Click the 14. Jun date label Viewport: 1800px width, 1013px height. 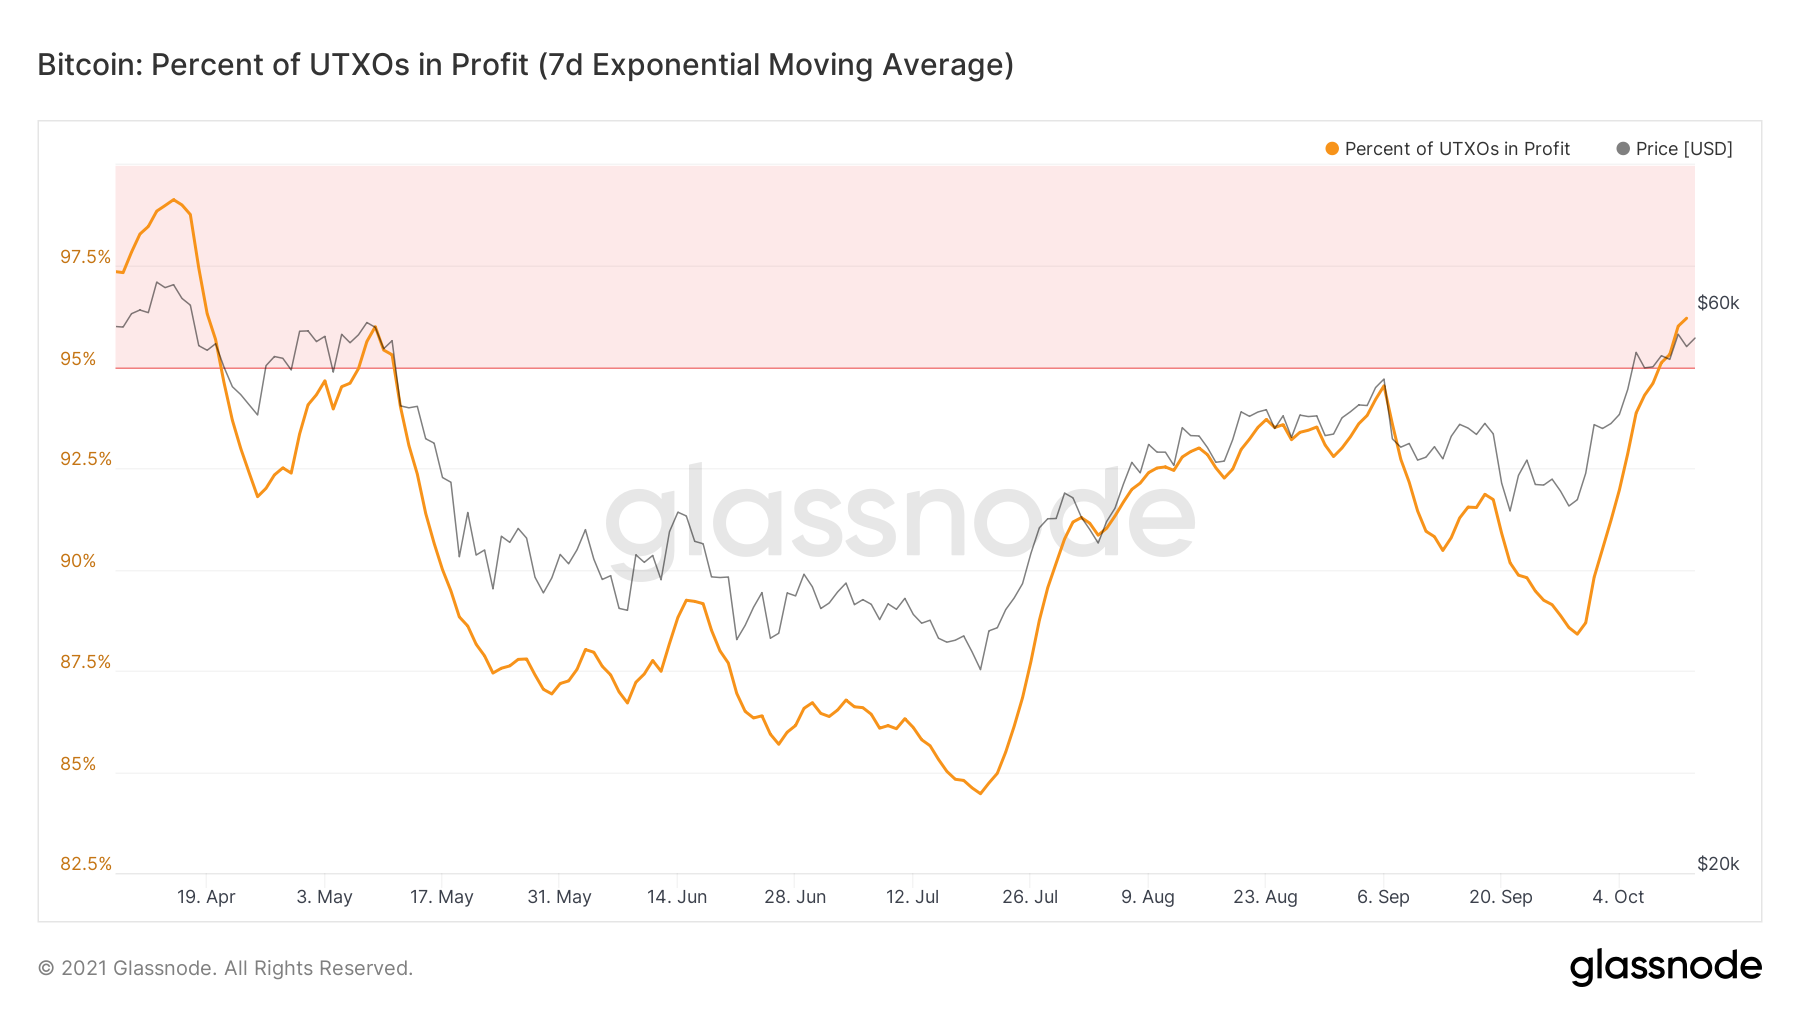[x=677, y=897]
